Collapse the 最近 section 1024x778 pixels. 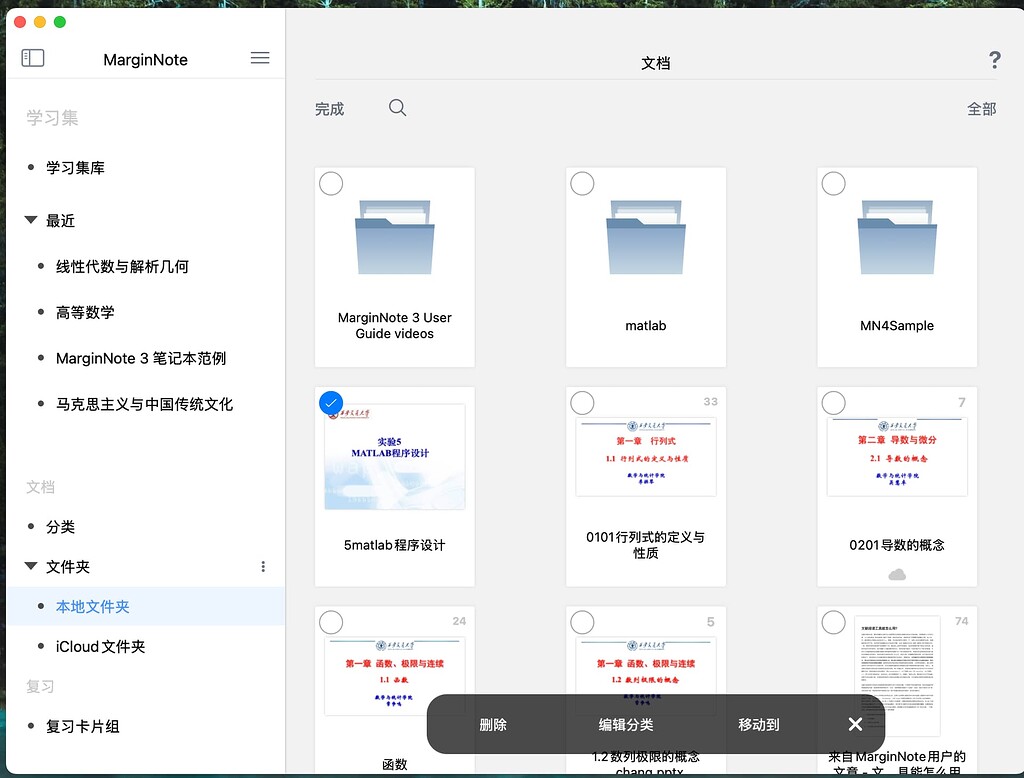(31, 220)
